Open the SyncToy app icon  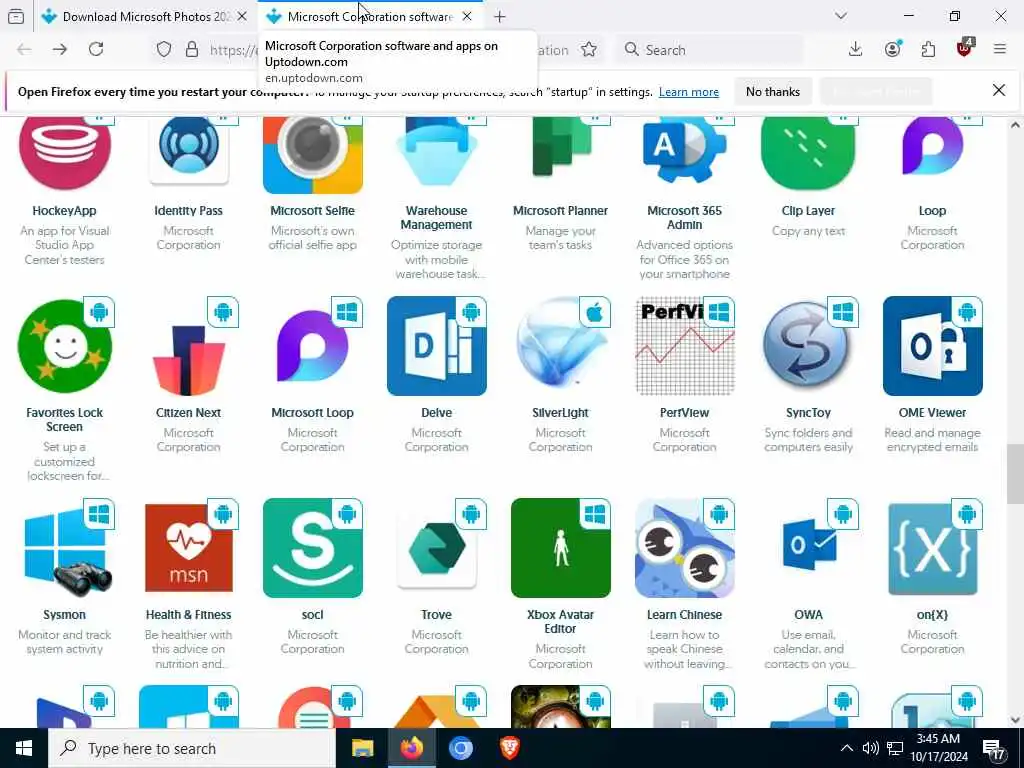pos(808,346)
